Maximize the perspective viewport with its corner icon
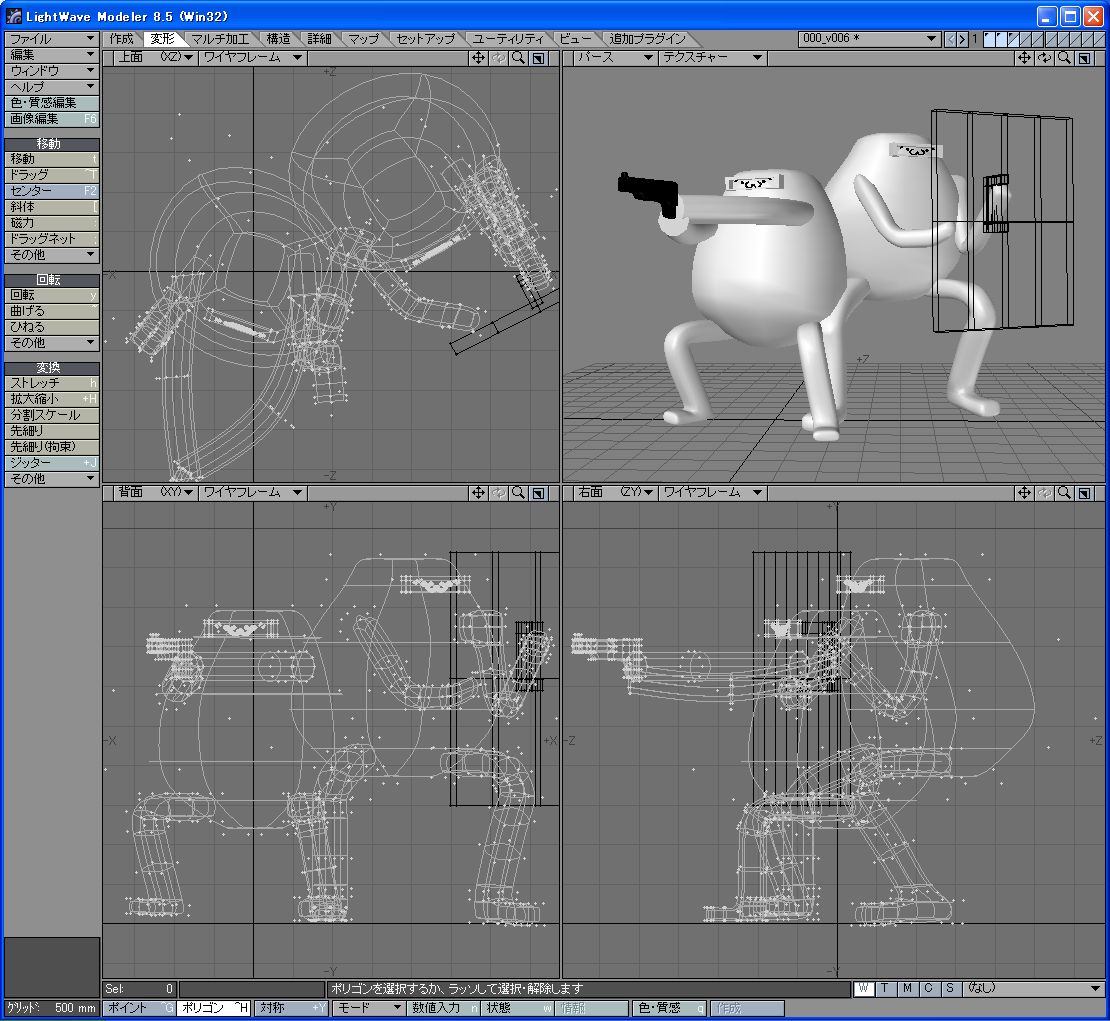 point(1083,58)
